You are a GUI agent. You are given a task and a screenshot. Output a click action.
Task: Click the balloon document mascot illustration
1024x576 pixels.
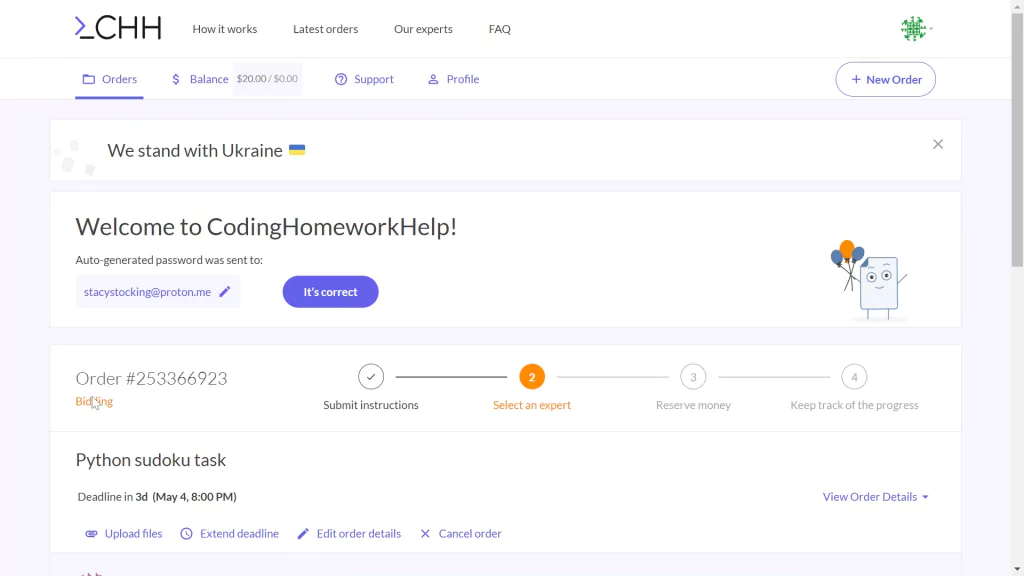(869, 281)
